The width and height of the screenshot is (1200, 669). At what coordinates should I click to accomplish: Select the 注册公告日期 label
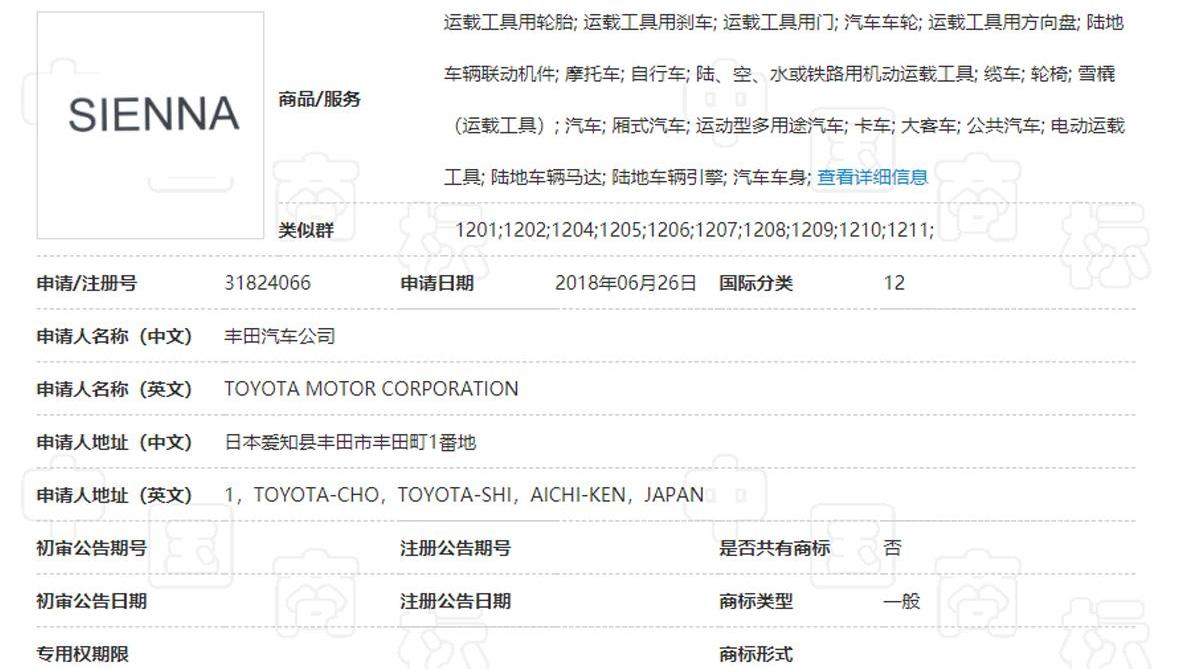(x=455, y=601)
